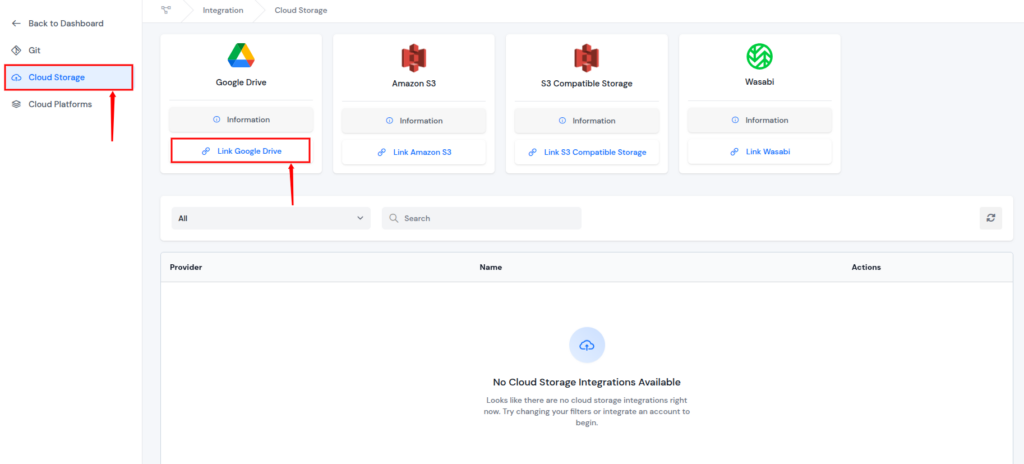
Task: Click the Cloud Storage breadcrumb
Action: (301, 10)
